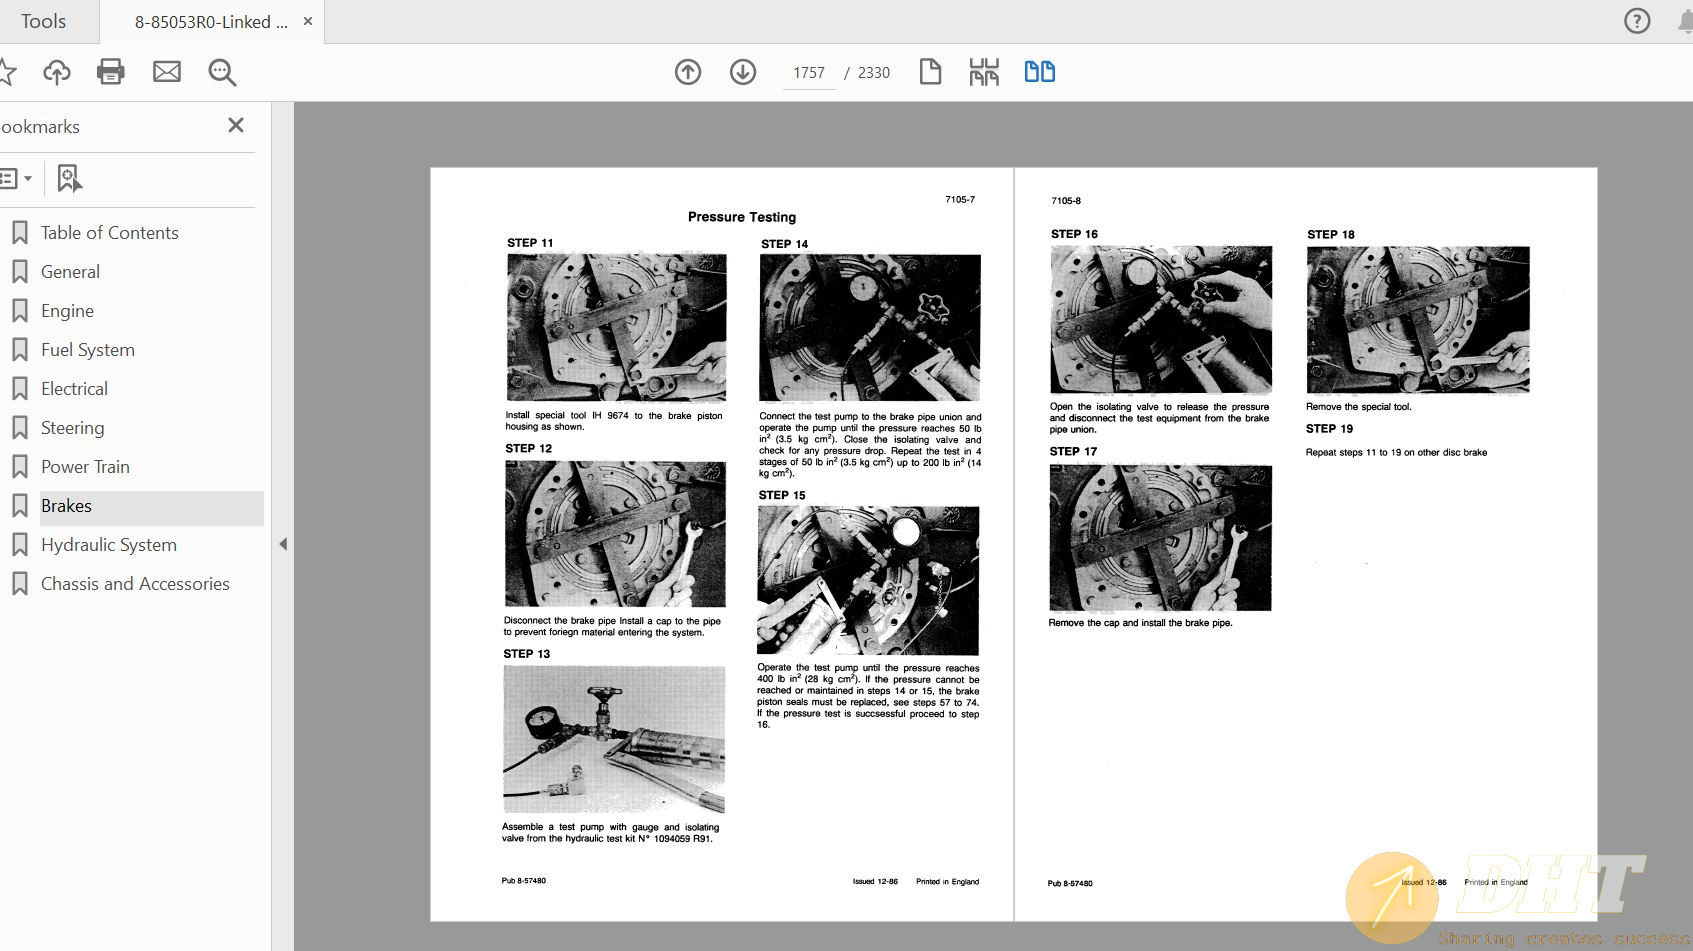Send file by email envelope icon
Viewport: 1693px width, 951px height.
[x=167, y=72]
